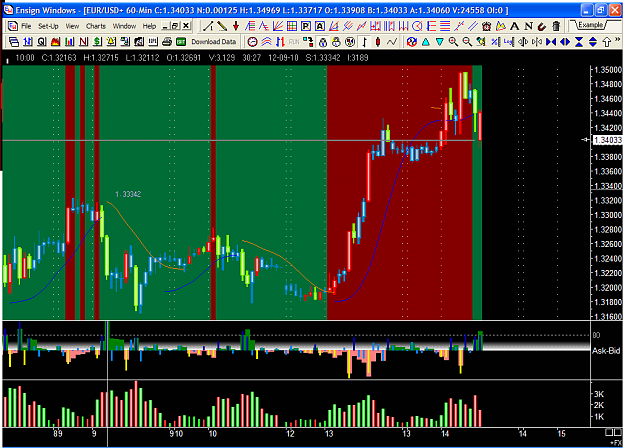The height and width of the screenshot is (448, 625).
Task: Select the fan lines tool
Action: 278,26
